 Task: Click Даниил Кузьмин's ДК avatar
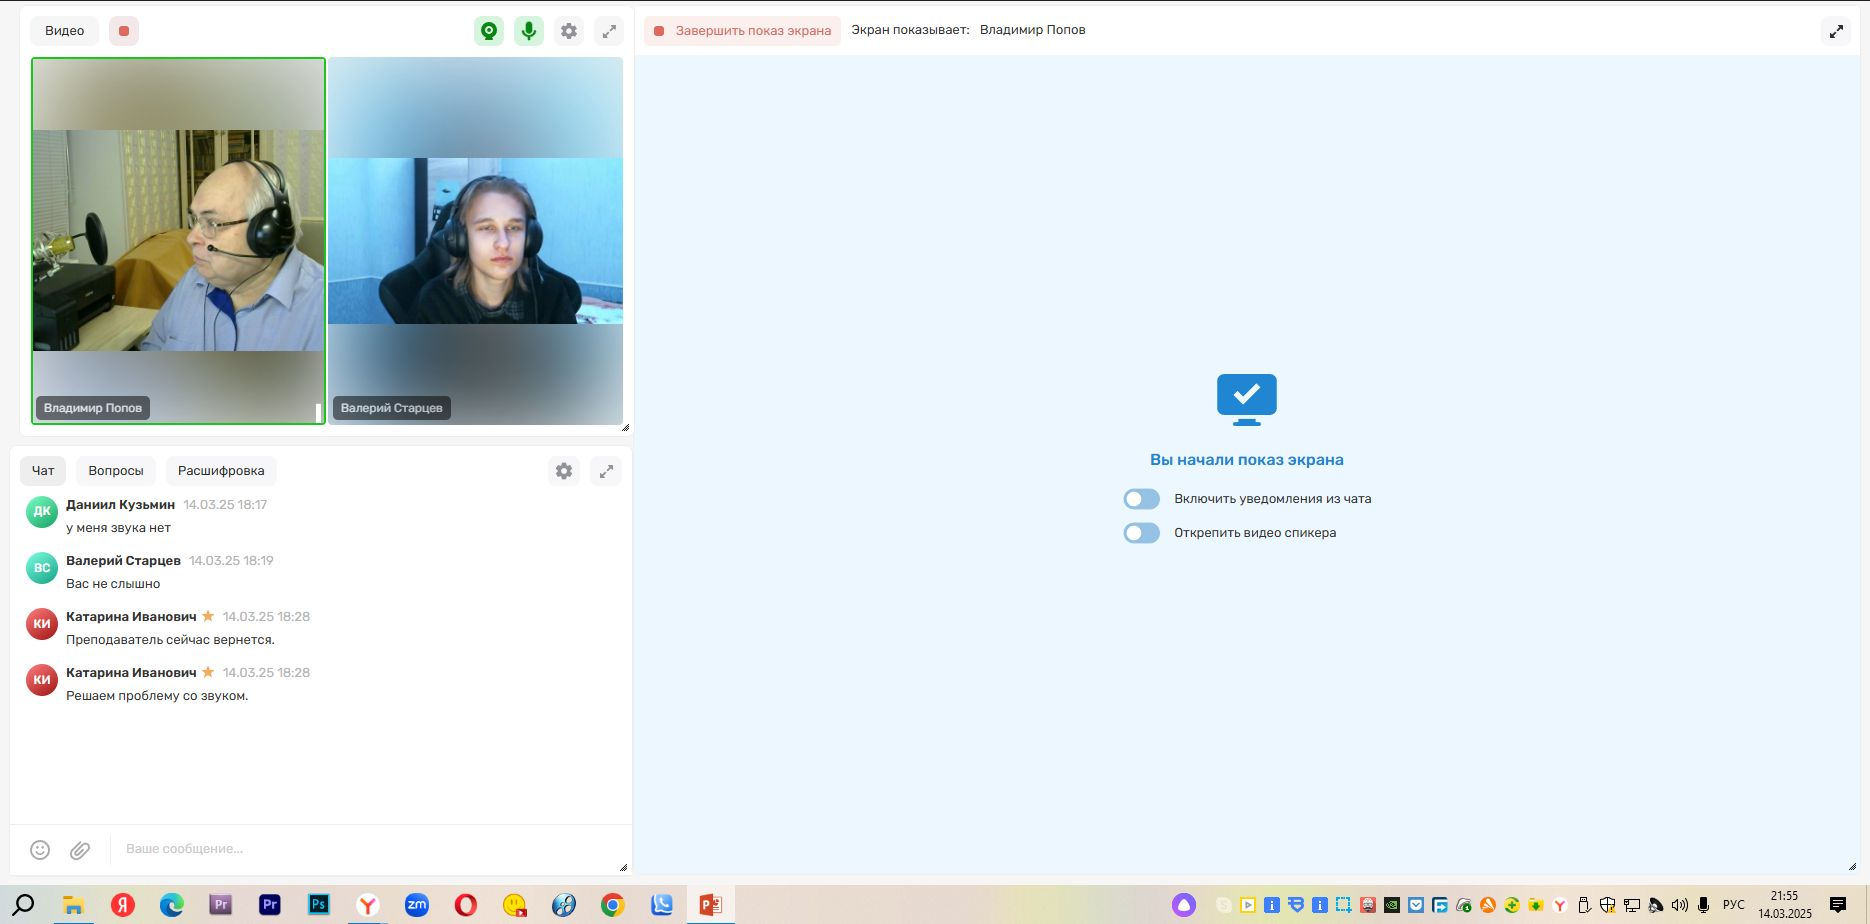click(42, 512)
